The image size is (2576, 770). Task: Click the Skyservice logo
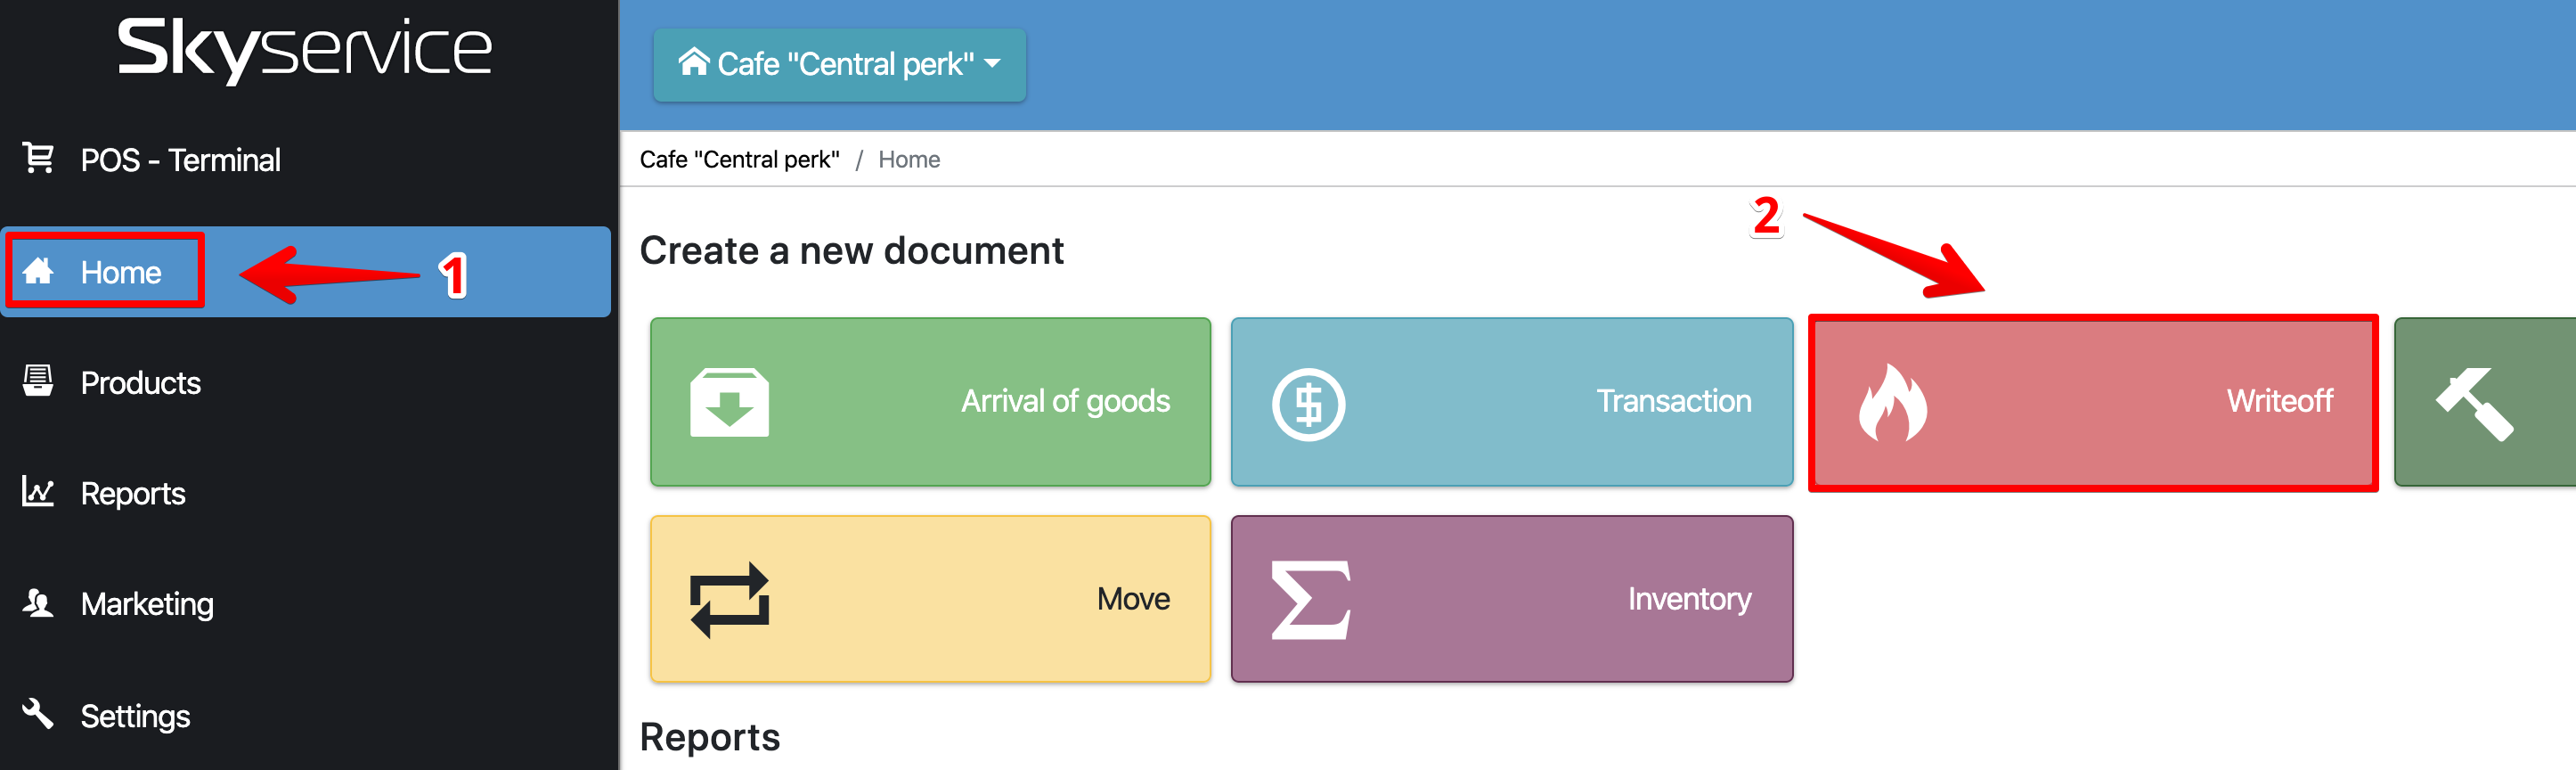coord(304,48)
